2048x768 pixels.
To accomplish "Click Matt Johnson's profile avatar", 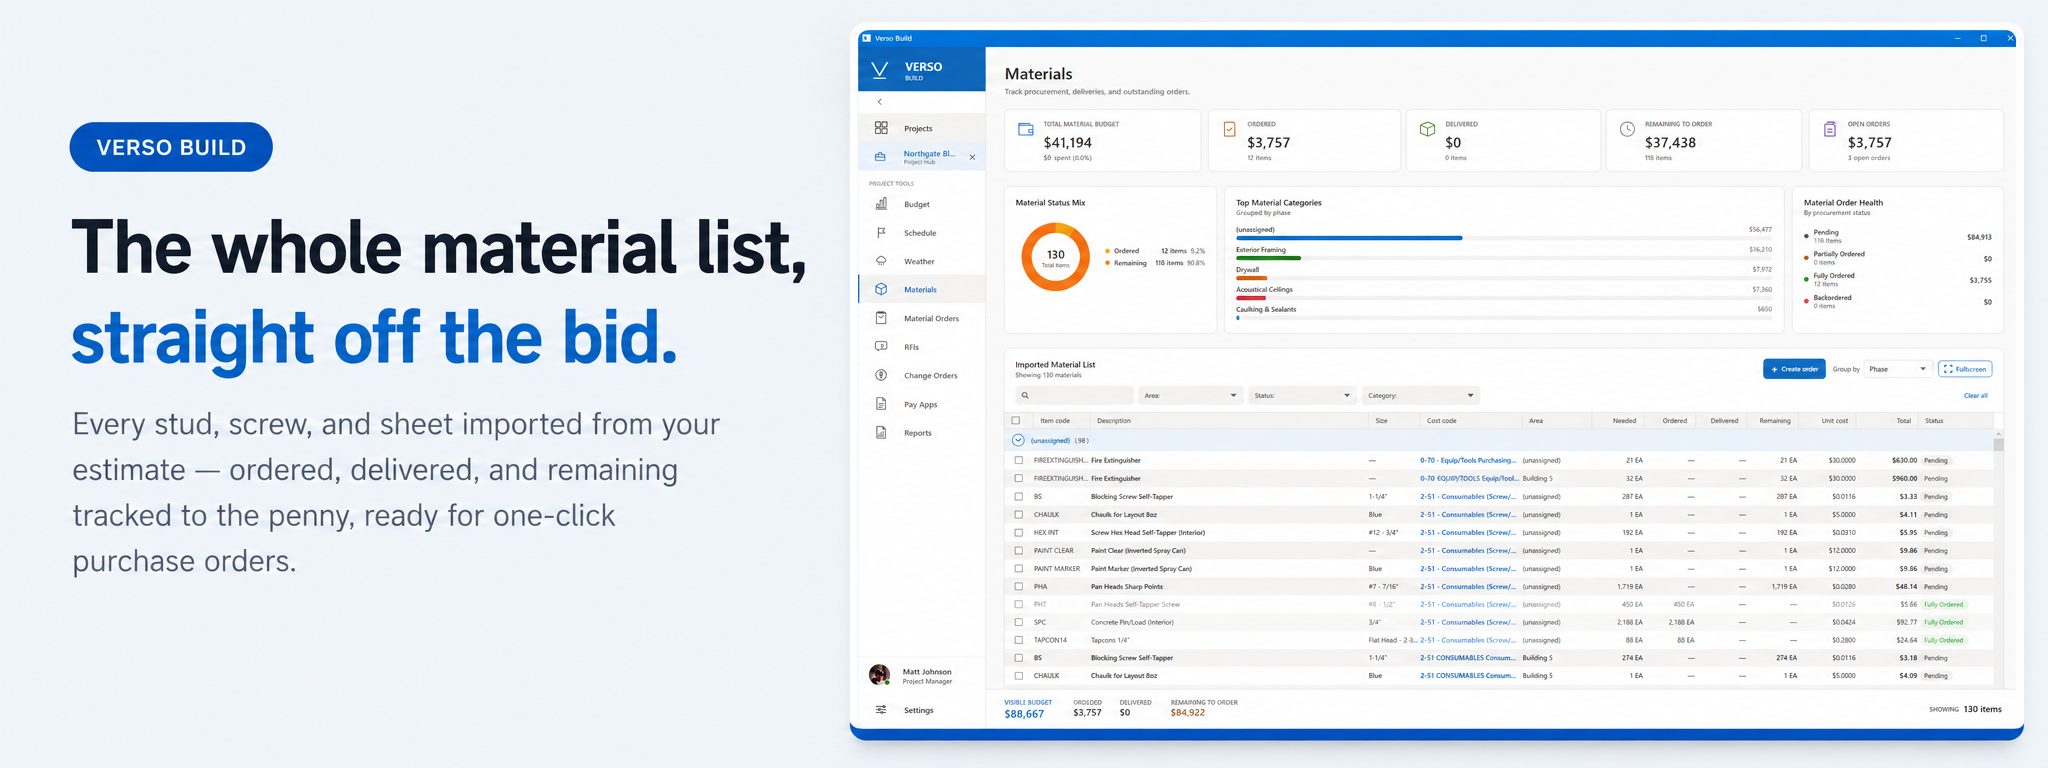I will (x=880, y=675).
